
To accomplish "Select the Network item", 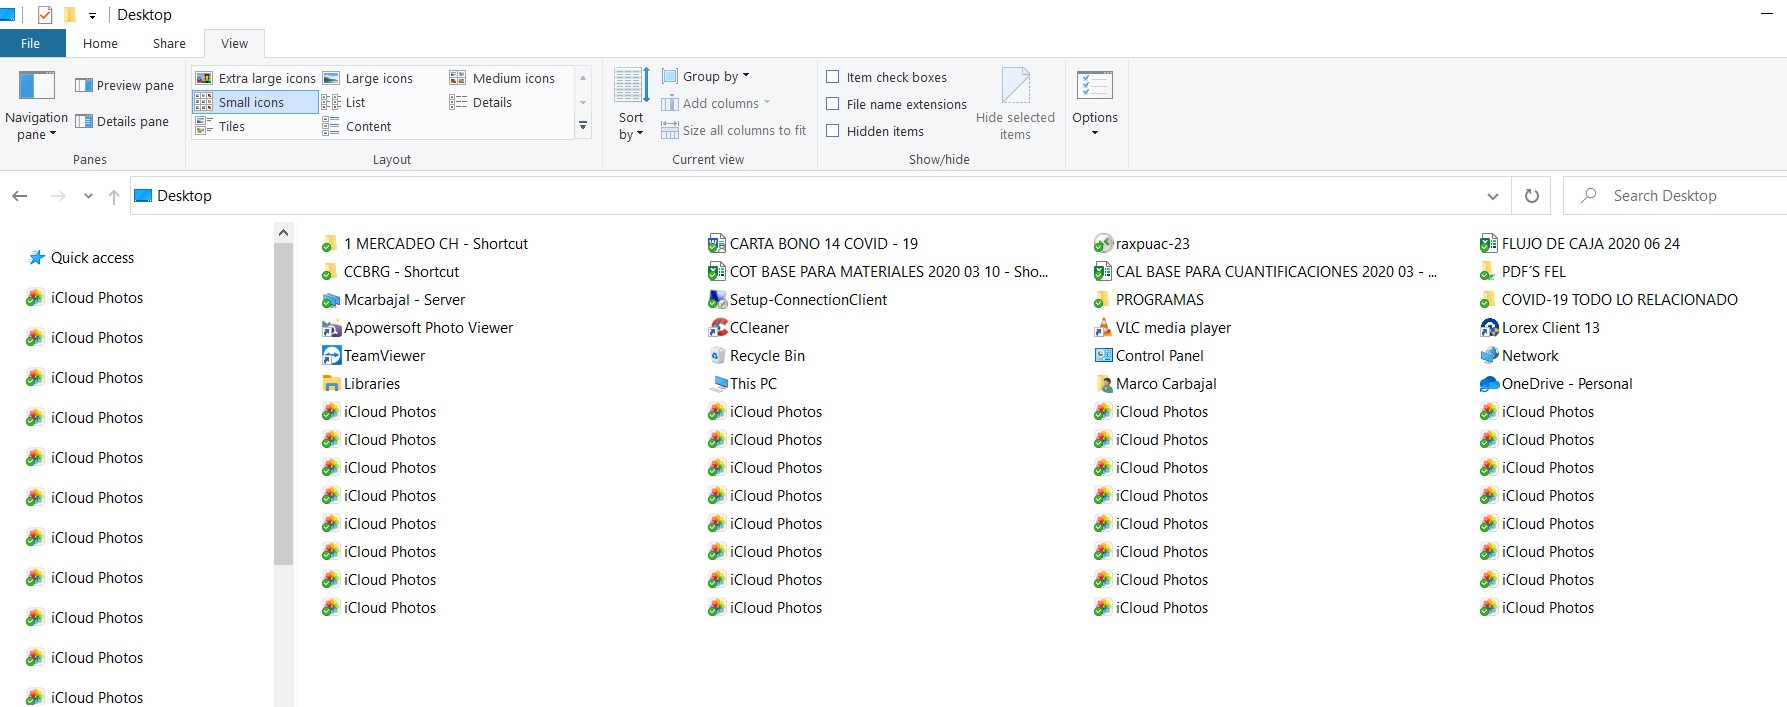I will coord(1518,355).
